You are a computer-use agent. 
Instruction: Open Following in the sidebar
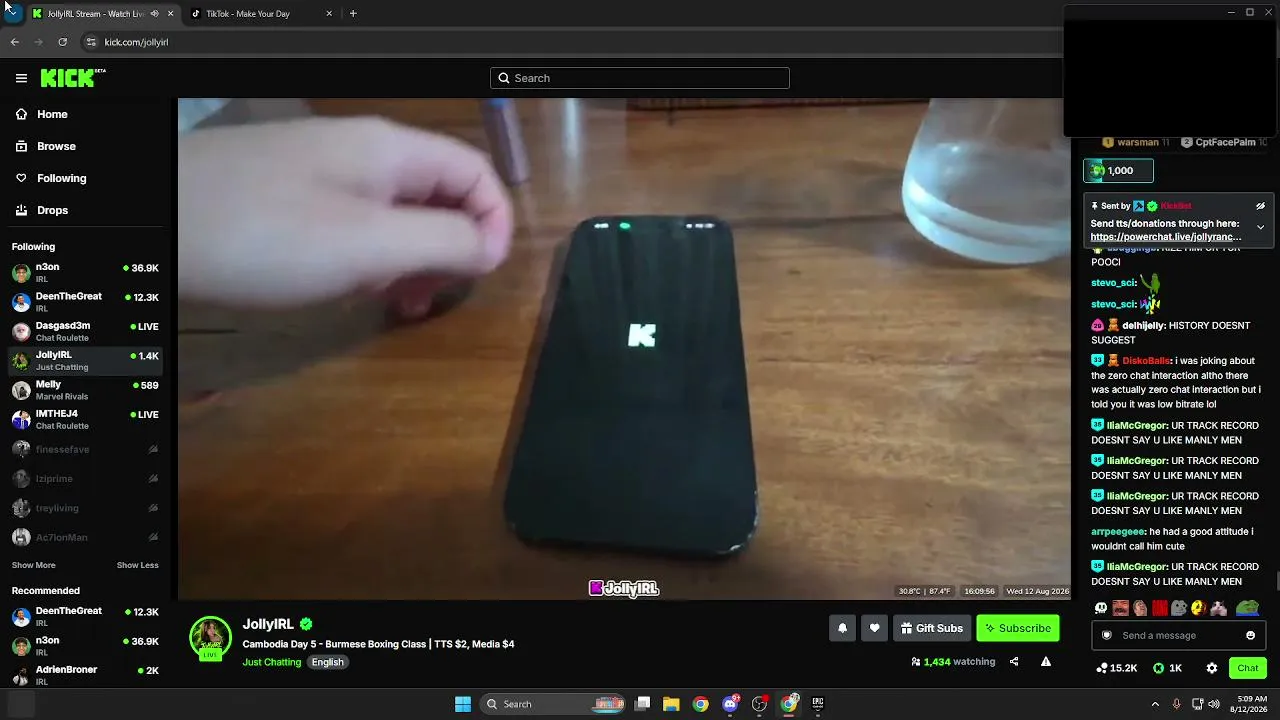tap(61, 178)
